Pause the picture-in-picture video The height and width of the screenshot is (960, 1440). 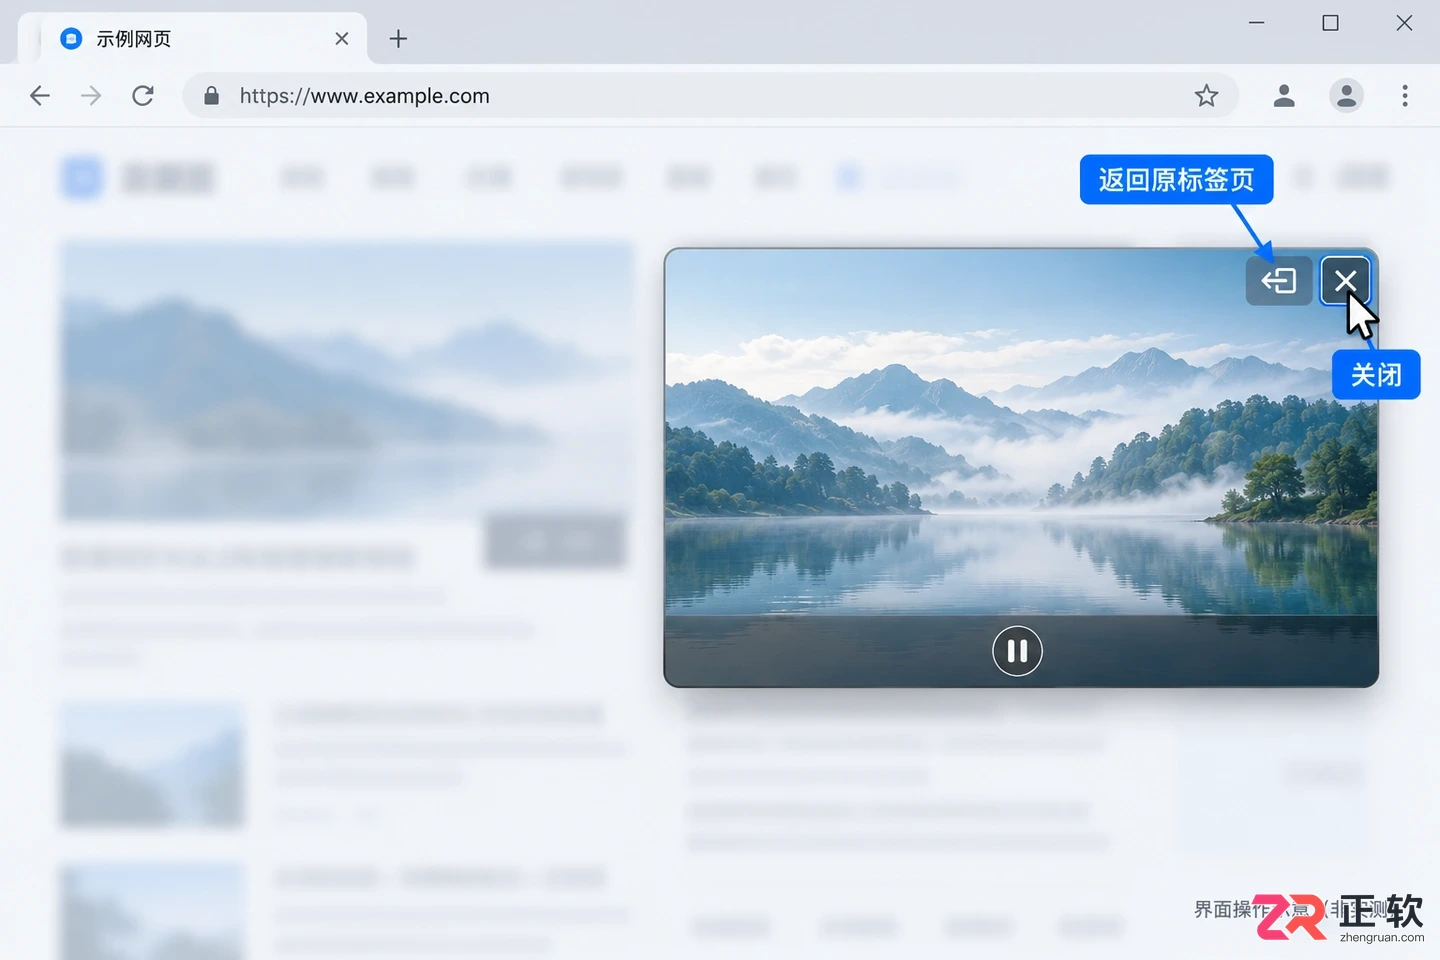pyautogui.click(x=1017, y=651)
